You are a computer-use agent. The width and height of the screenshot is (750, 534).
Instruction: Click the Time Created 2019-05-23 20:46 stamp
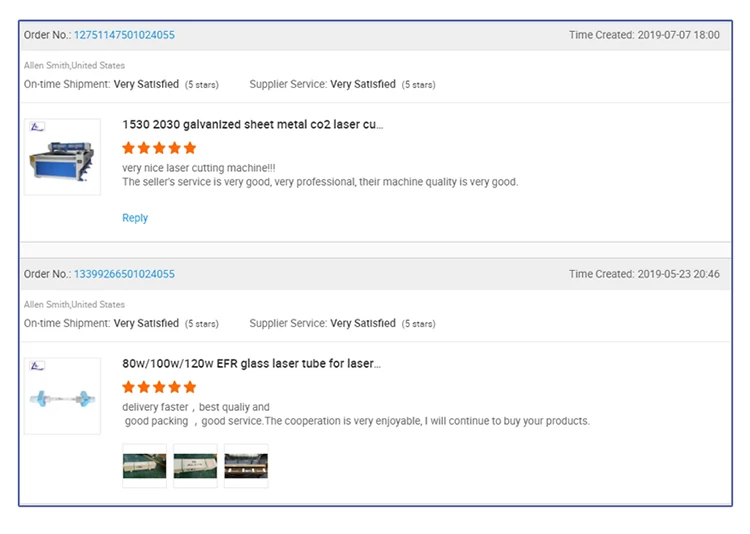pyautogui.click(x=644, y=274)
